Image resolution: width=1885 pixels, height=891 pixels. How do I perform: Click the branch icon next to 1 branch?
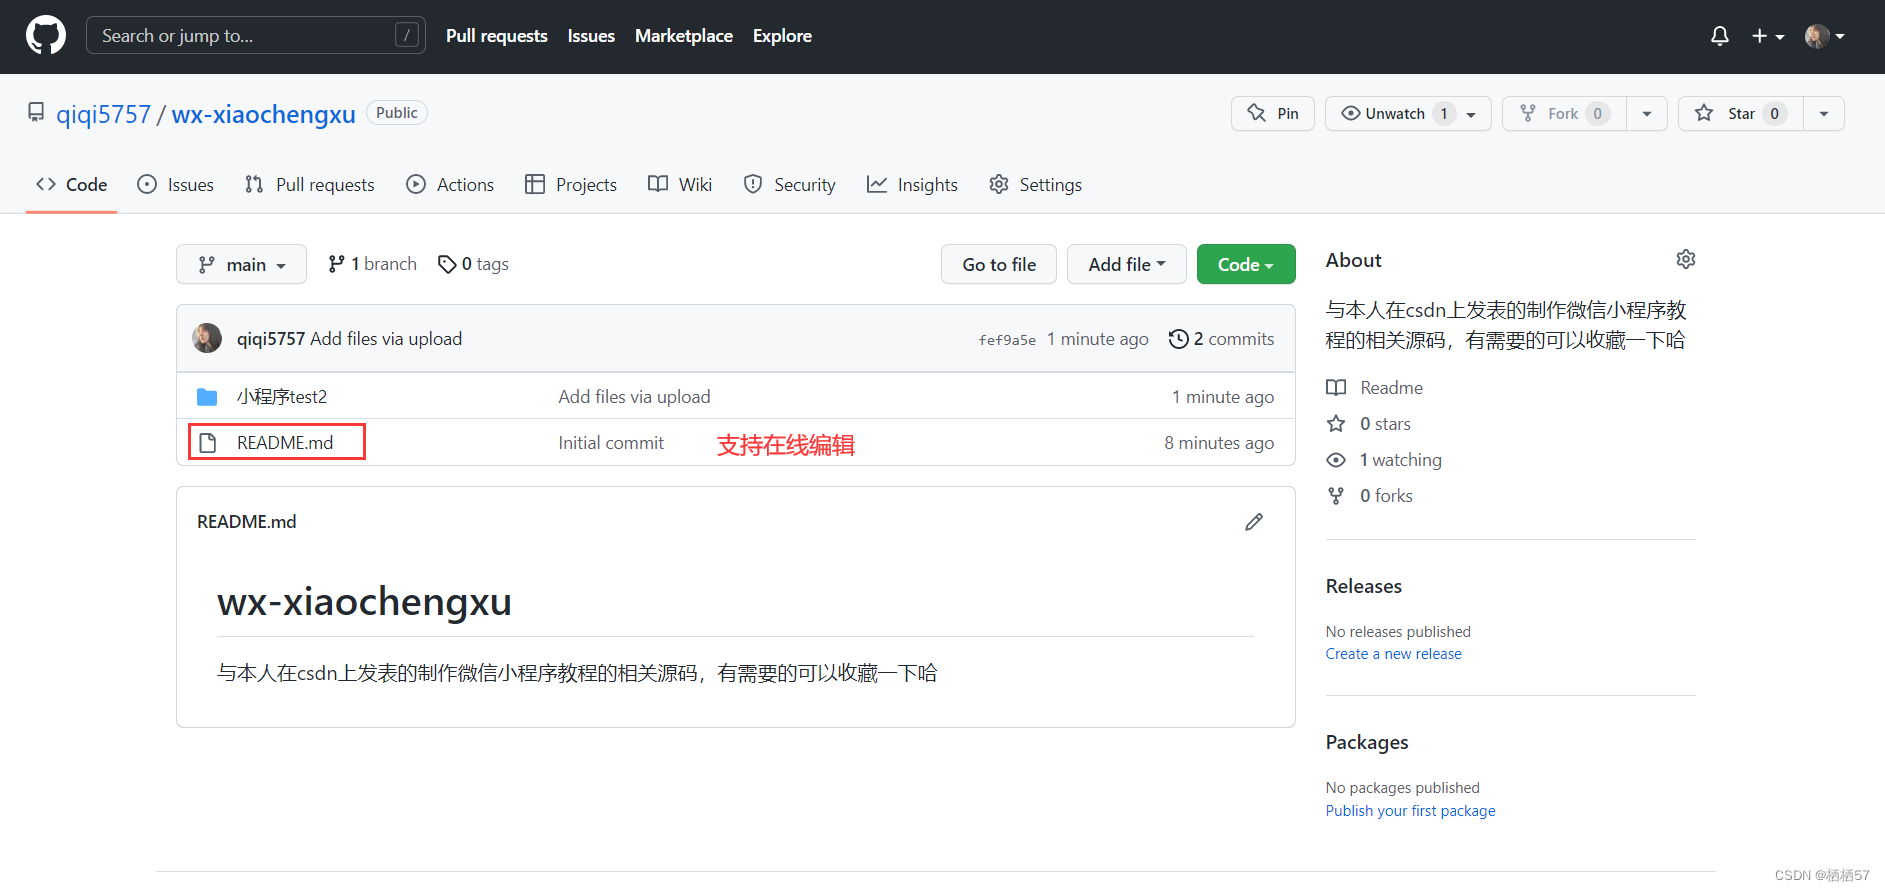click(x=336, y=264)
